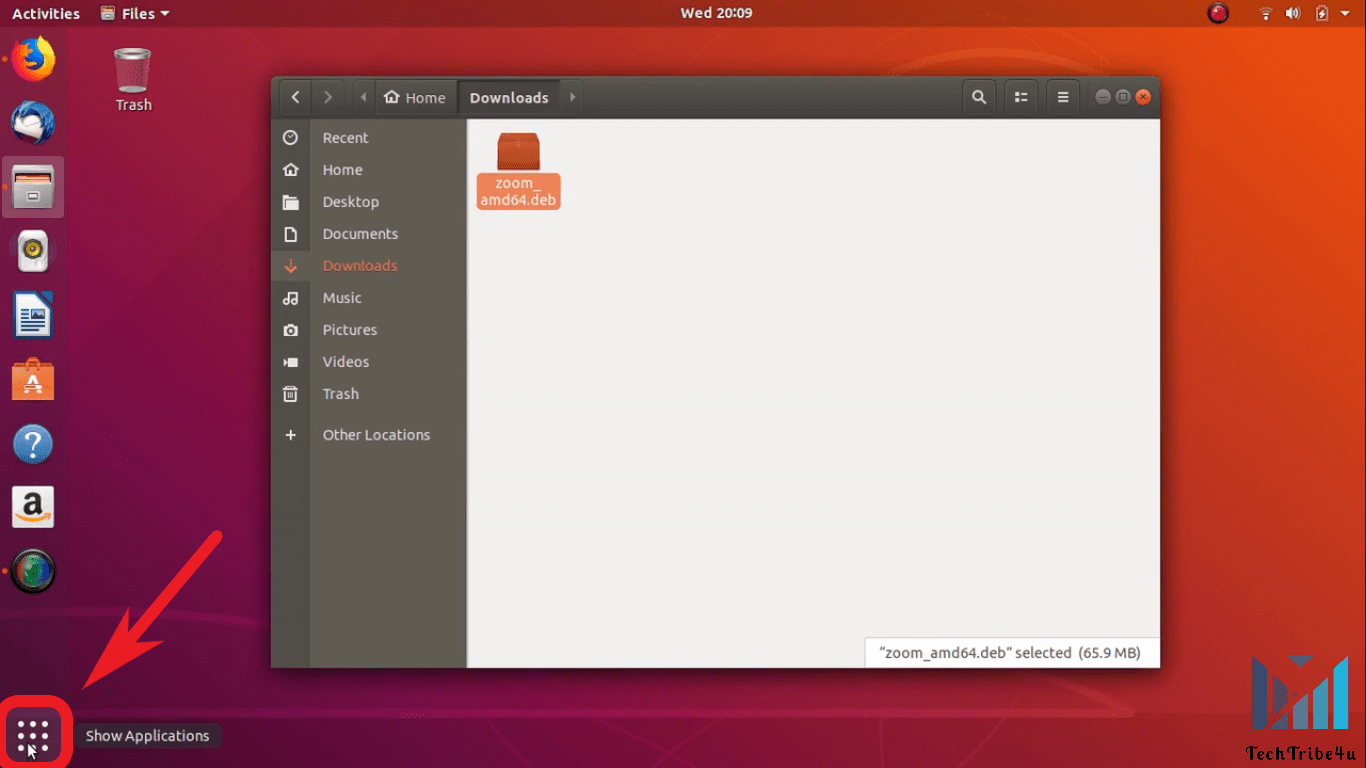Go back in the Files window

tap(295, 97)
